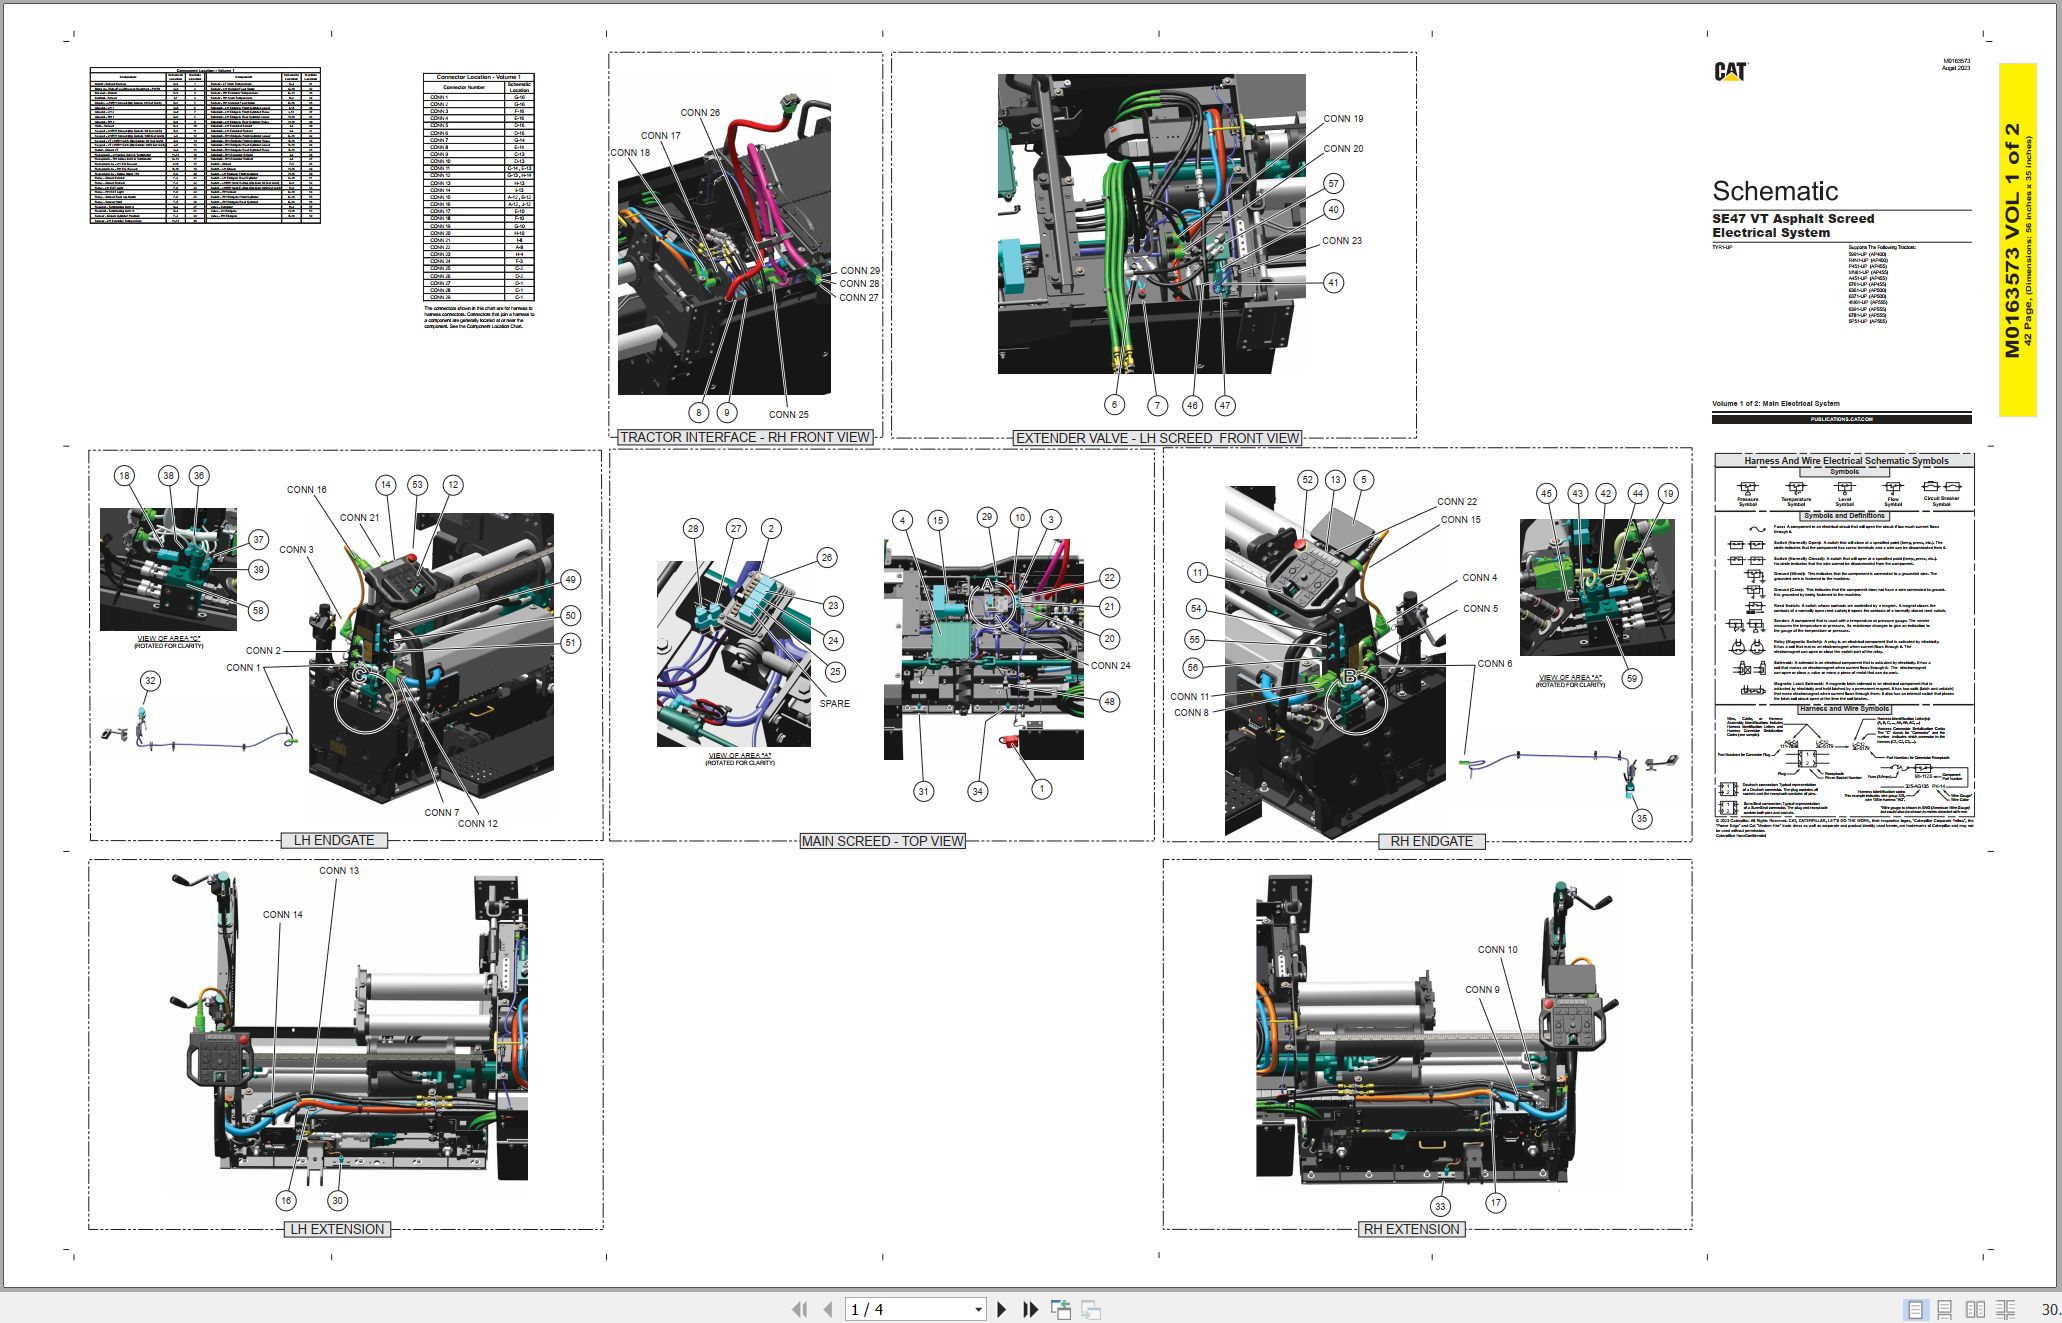This screenshot has width=2062, height=1323.
Task: Click the CAT logo on the title block
Action: coord(1730,72)
